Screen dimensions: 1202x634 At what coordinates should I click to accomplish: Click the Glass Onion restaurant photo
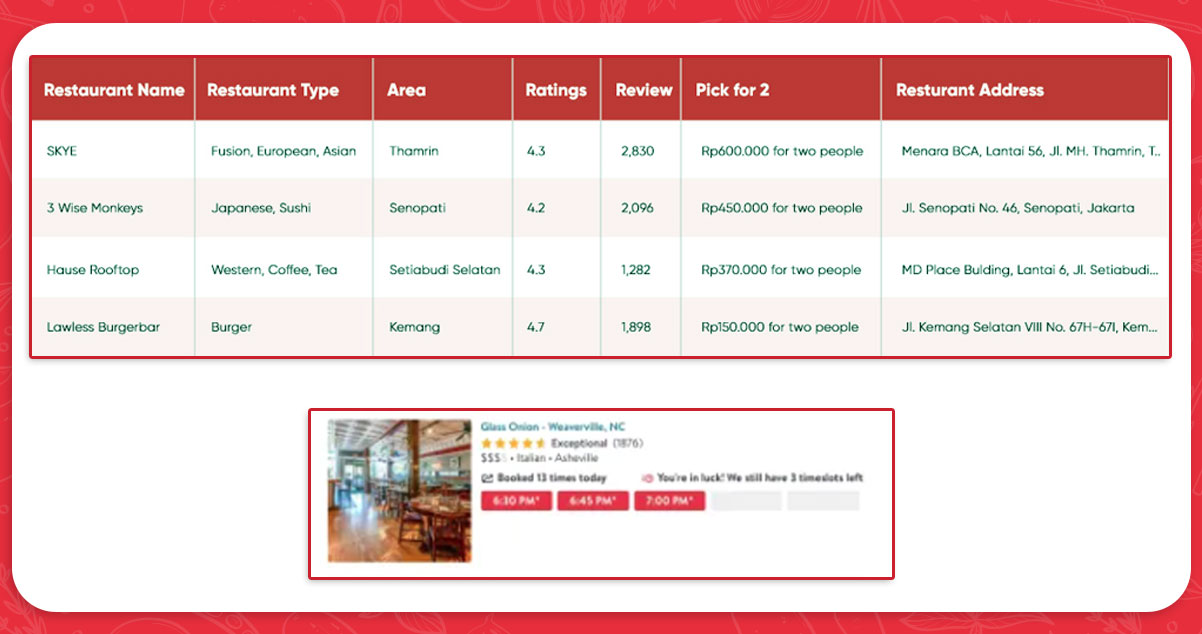tap(400, 490)
